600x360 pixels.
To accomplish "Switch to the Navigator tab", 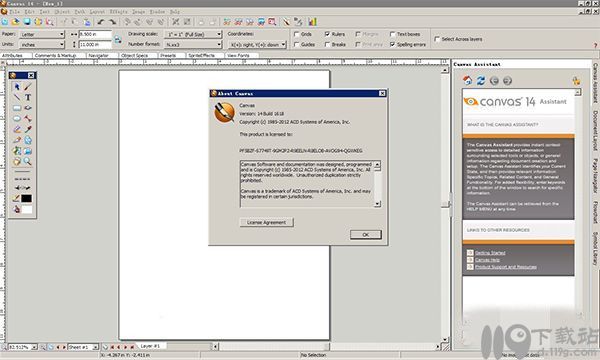I will tap(98, 55).
